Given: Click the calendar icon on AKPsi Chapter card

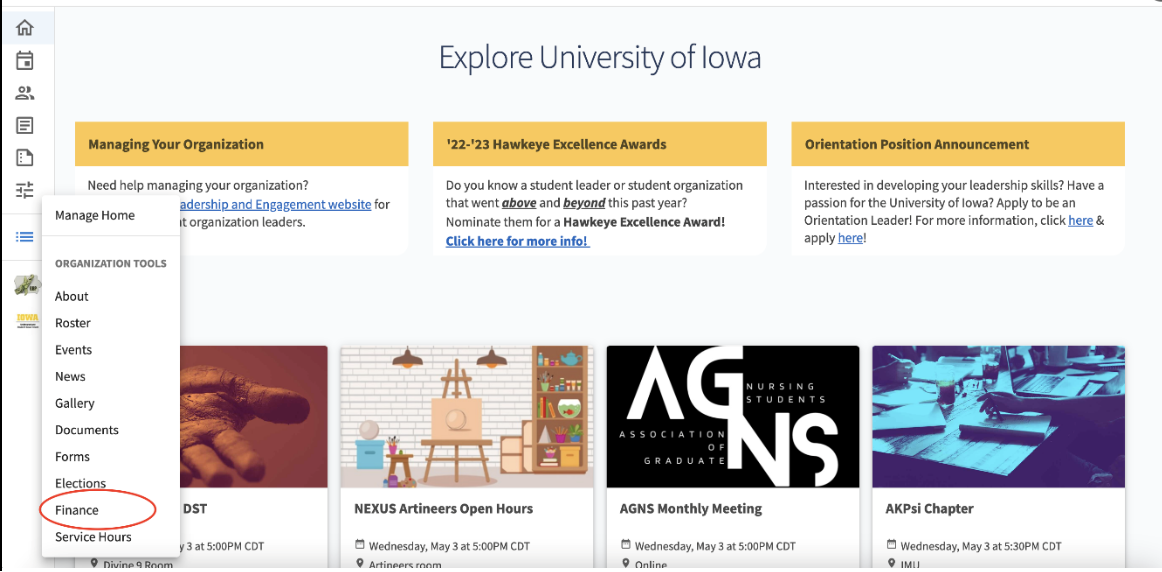Looking at the screenshot, I should point(892,547).
